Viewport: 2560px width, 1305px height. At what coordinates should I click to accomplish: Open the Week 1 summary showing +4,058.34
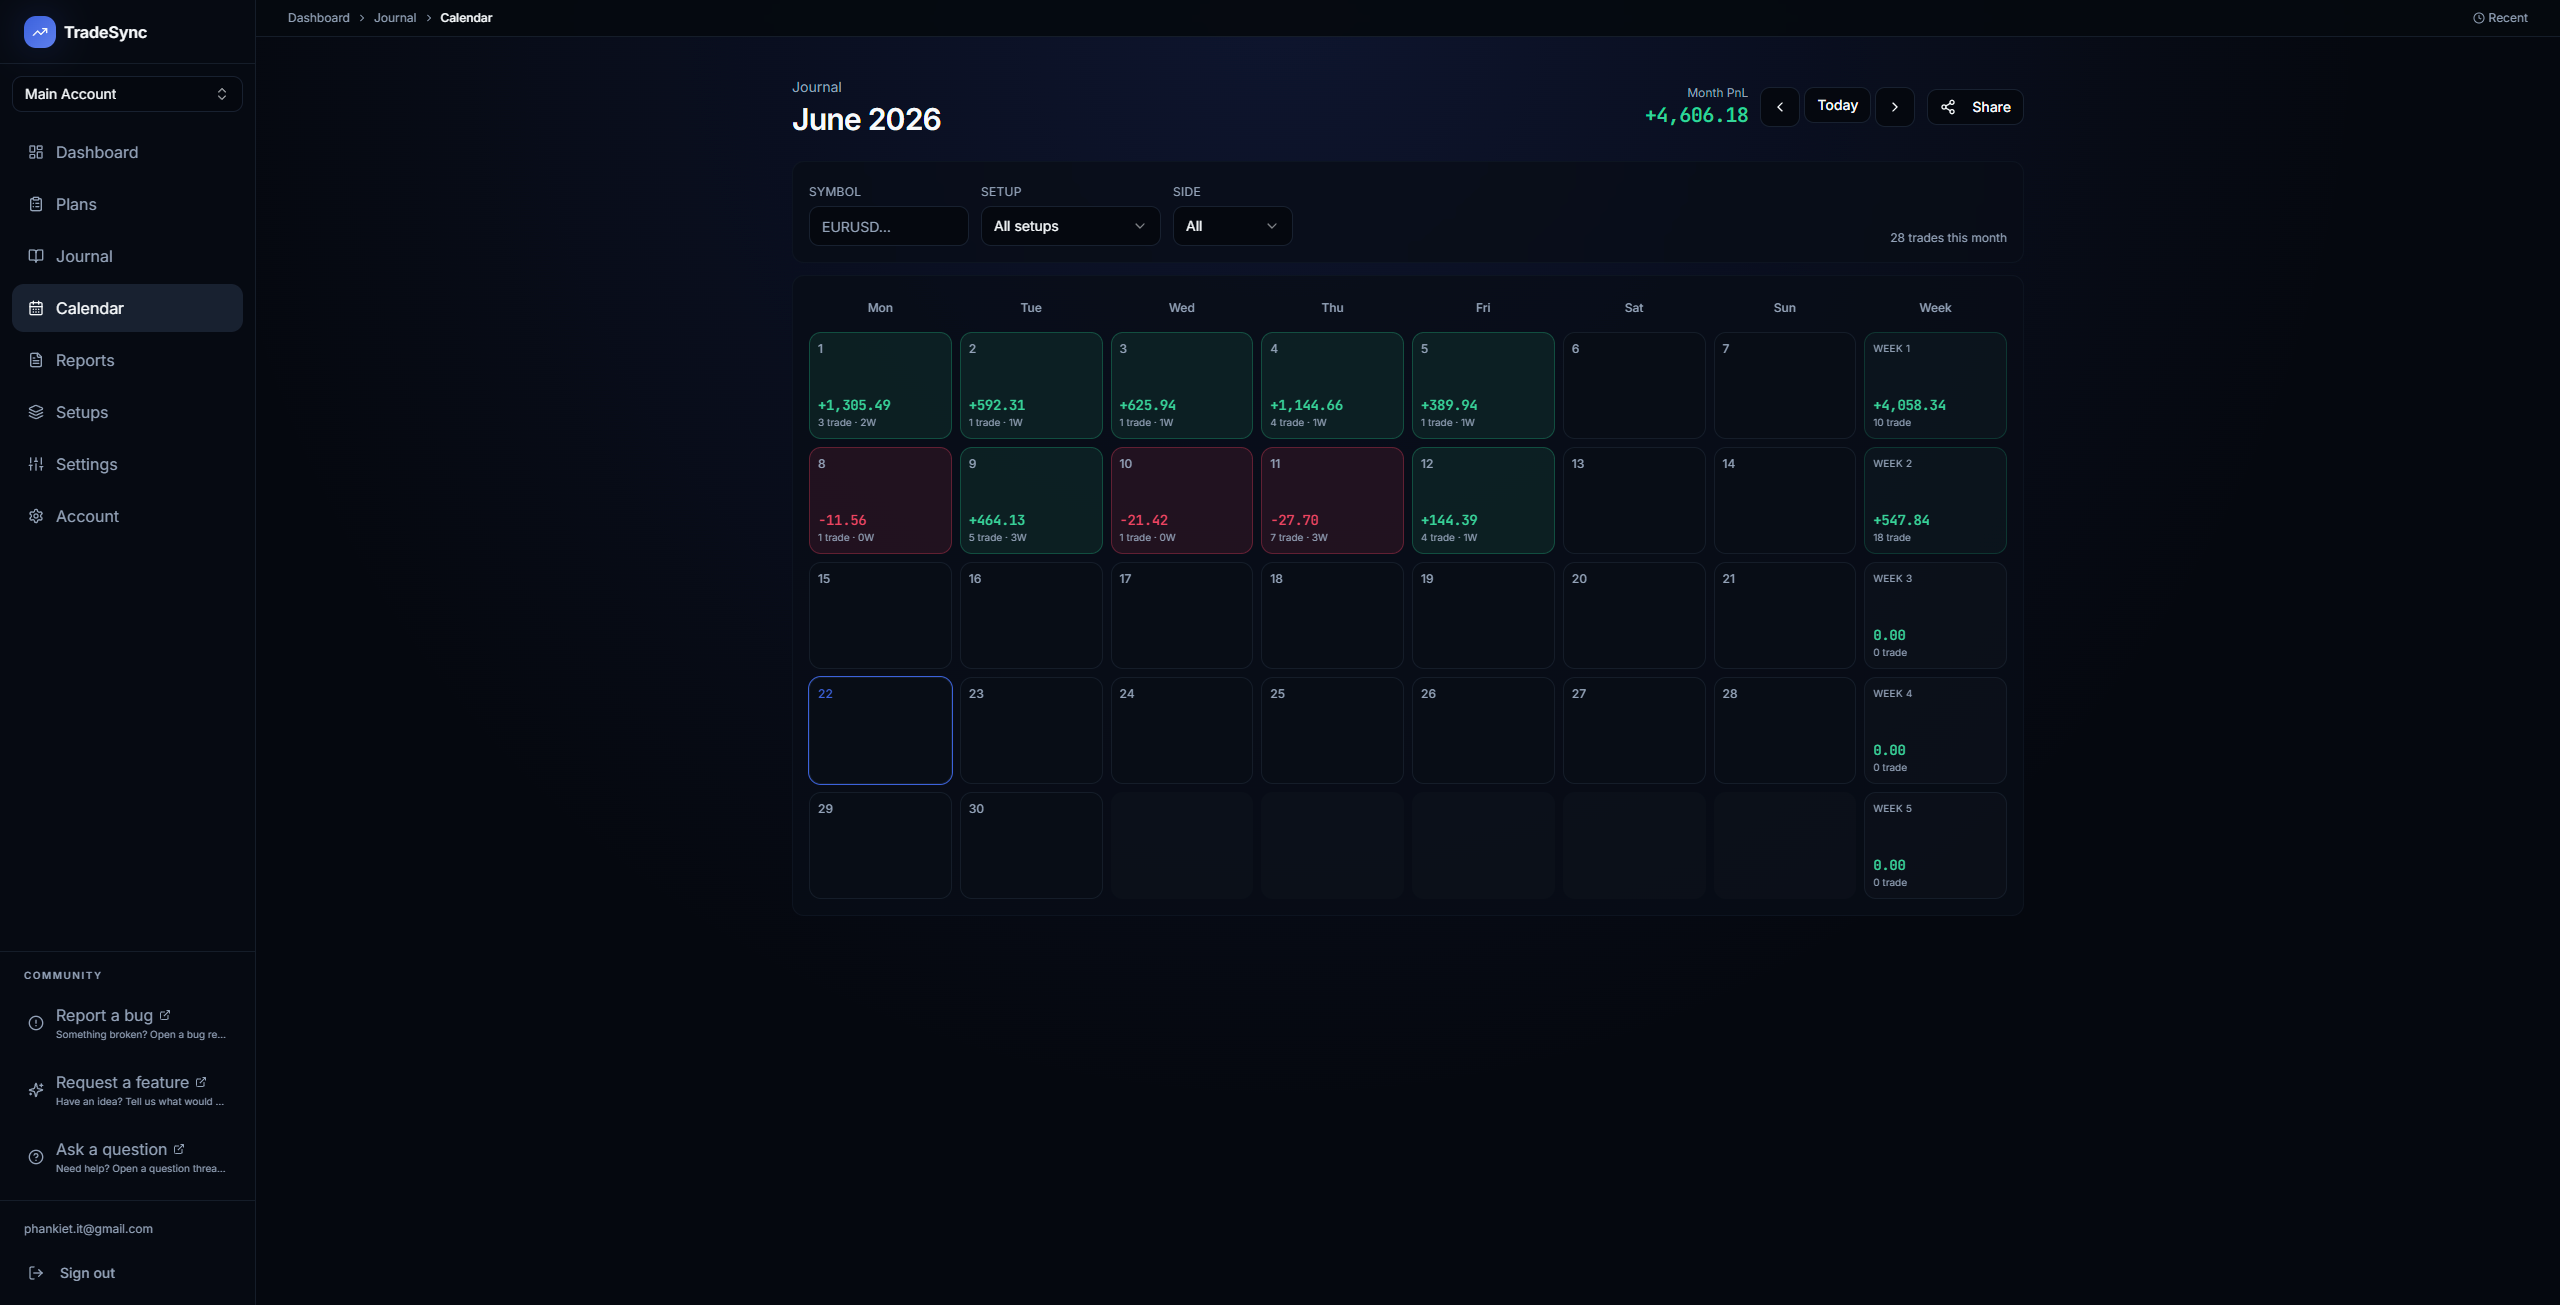pyautogui.click(x=1935, y=385)
